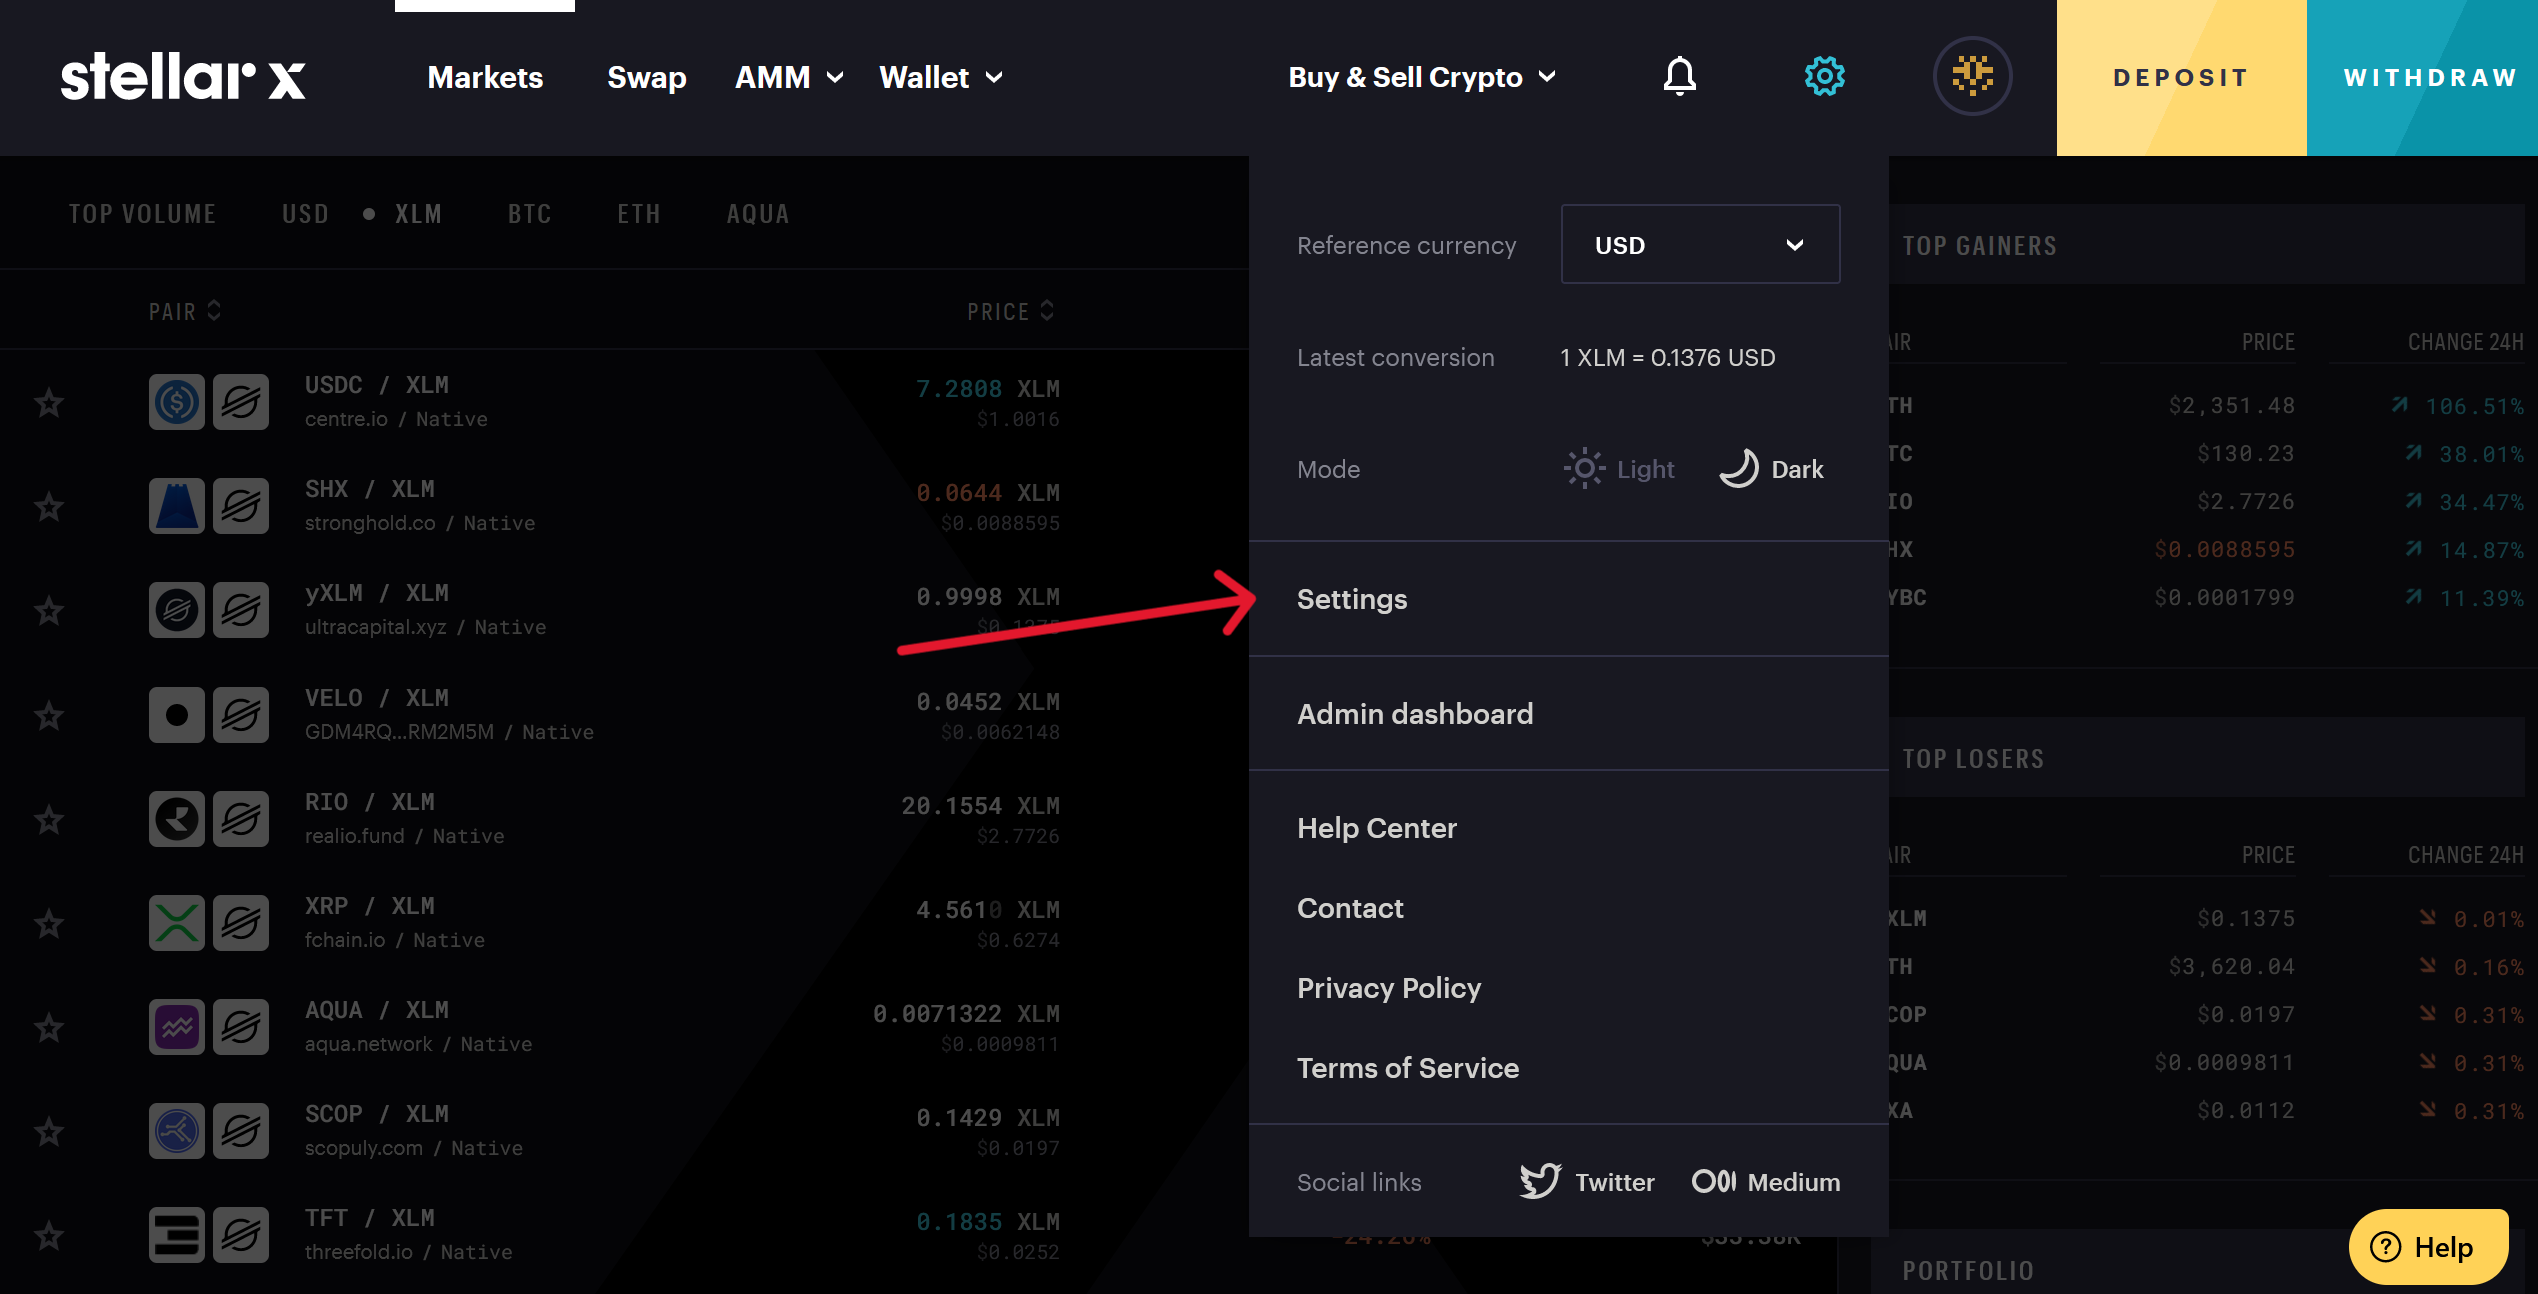Click the USDC coin icon
The image size is (2538, 1294).
point(177,402)
